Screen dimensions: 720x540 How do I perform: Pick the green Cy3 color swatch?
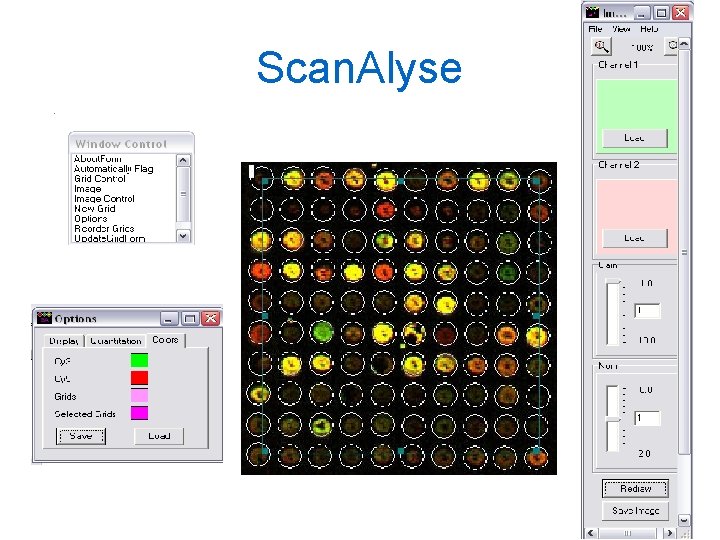[140, 360]
